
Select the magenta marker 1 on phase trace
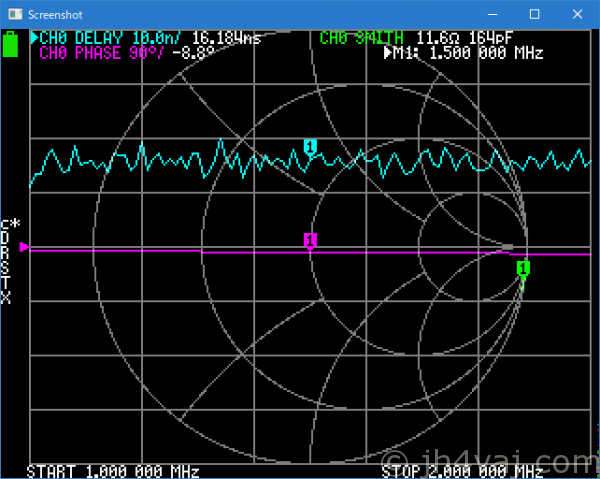pos(310,240)
